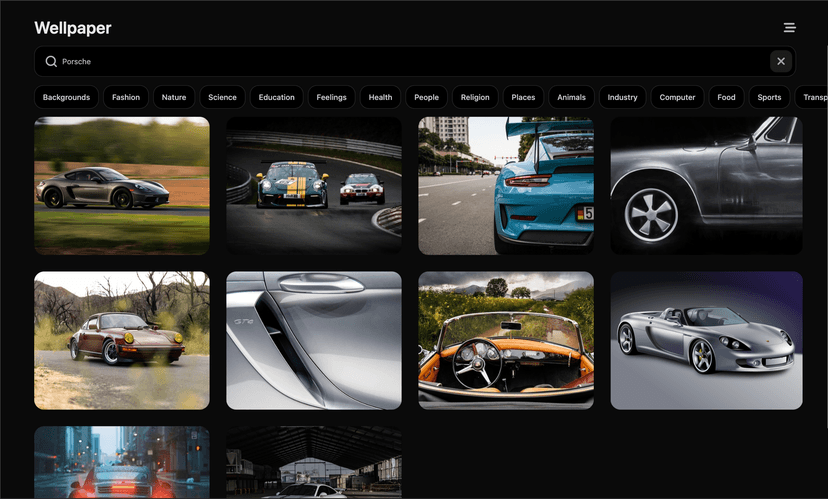Screen dimensions: 828x499
Task: Choose the Health category chip
Action: pyautogui.click(x=380, y=97)
